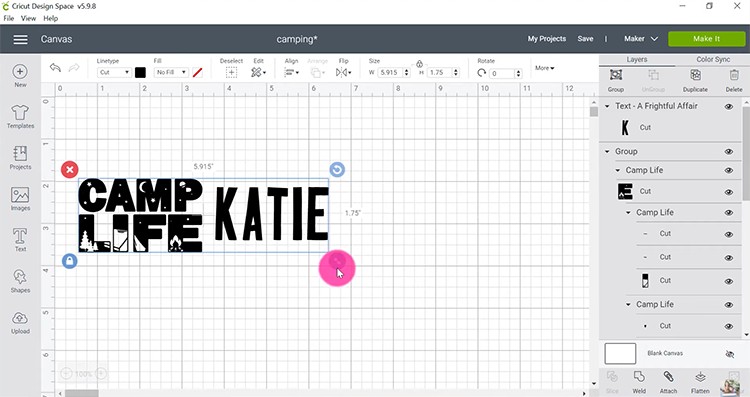Open the Help menu
The image size is (750, 397).
[51, 18]
